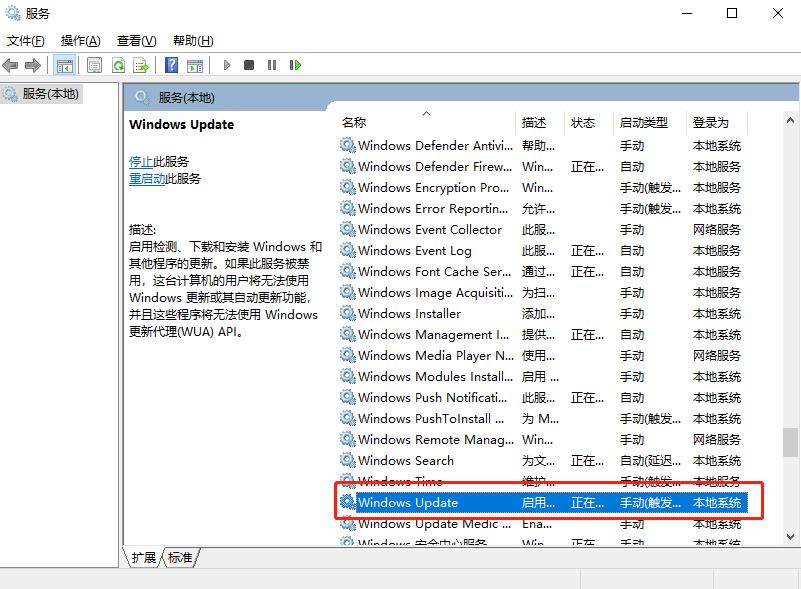Pause the service with the pause icon

pyautogui.click(x=272, y=64)
